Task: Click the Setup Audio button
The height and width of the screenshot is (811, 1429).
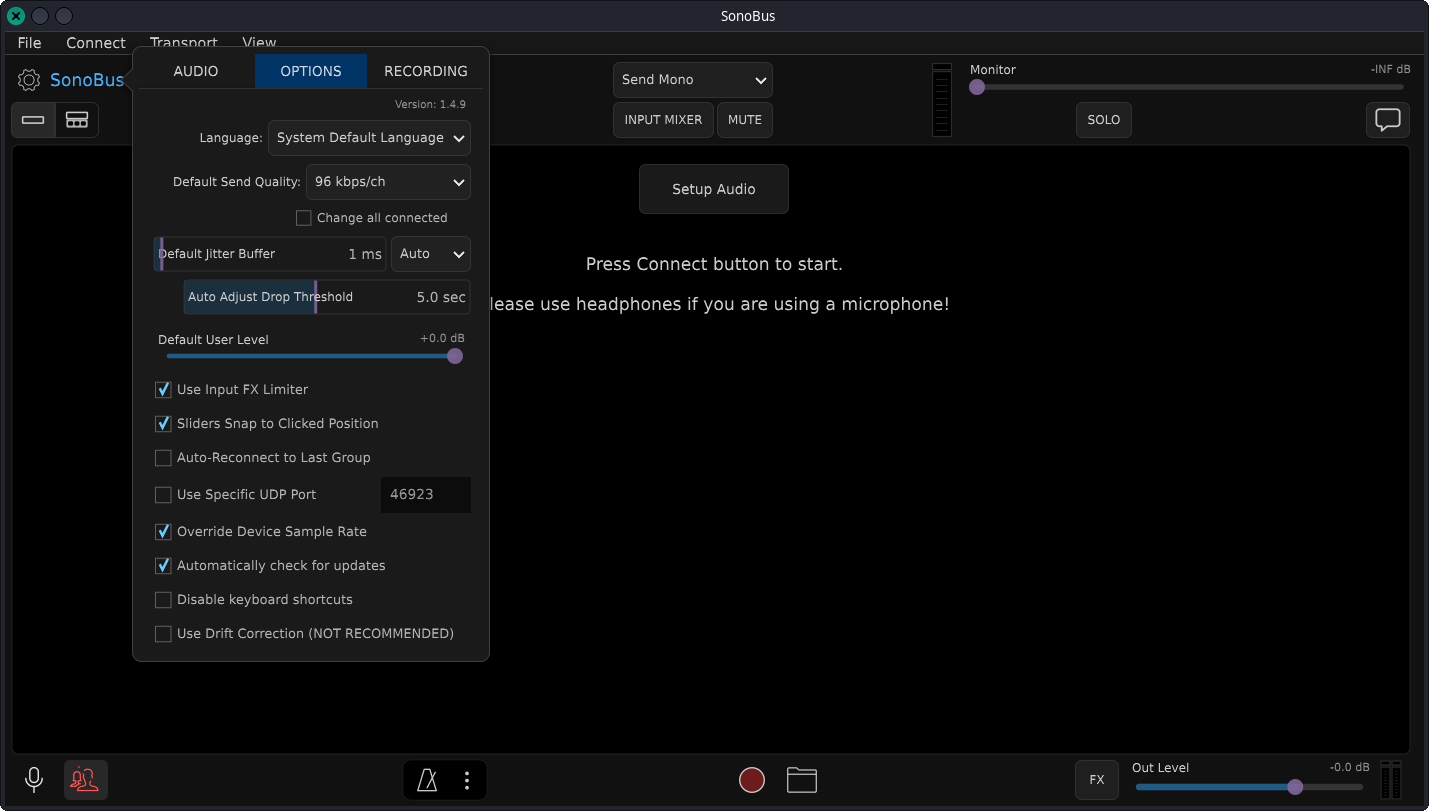Action: pyautogui.click(x=714, y=189)
